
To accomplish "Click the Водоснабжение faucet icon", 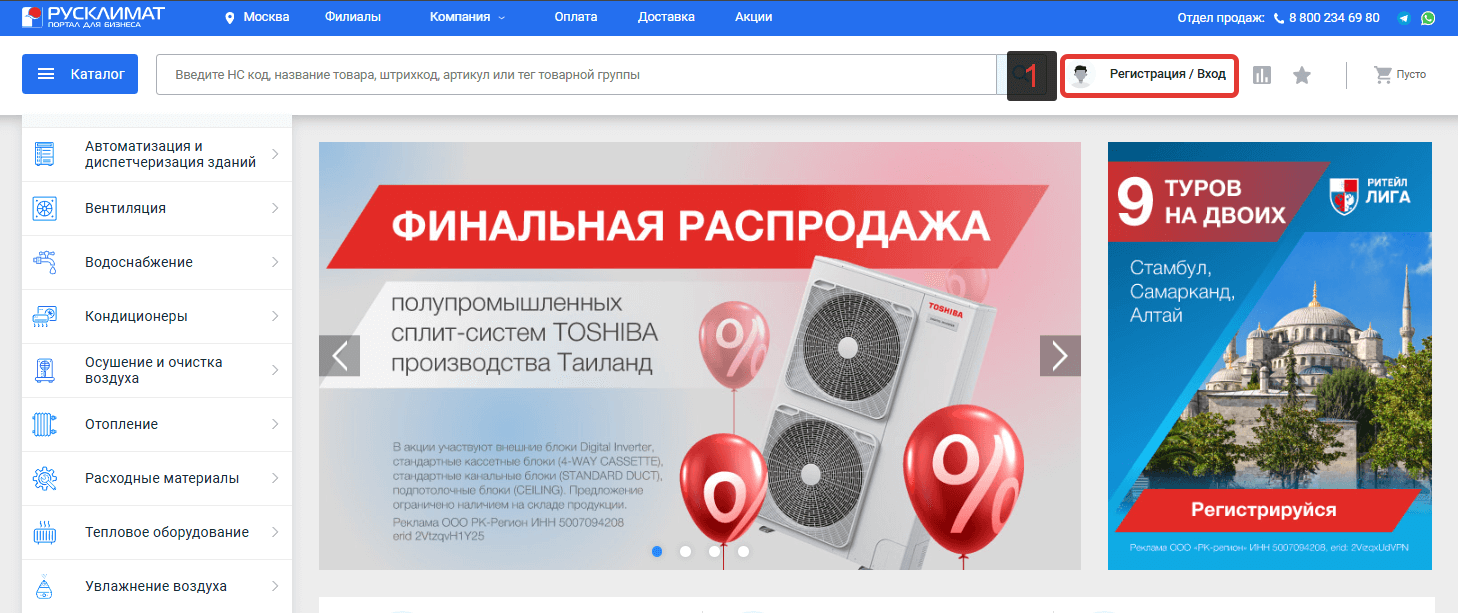I will pyautogui.click(x=45, y=262).
